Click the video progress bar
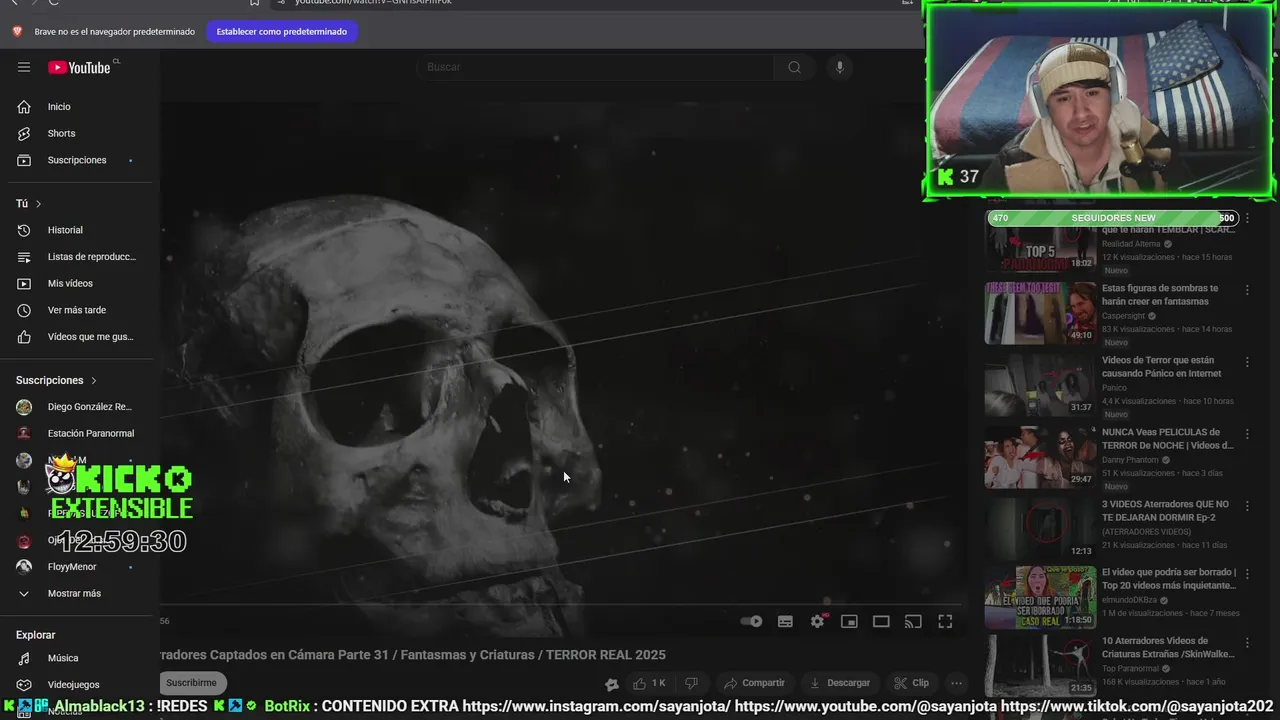The image size is (1280, 720). [562, 604]
